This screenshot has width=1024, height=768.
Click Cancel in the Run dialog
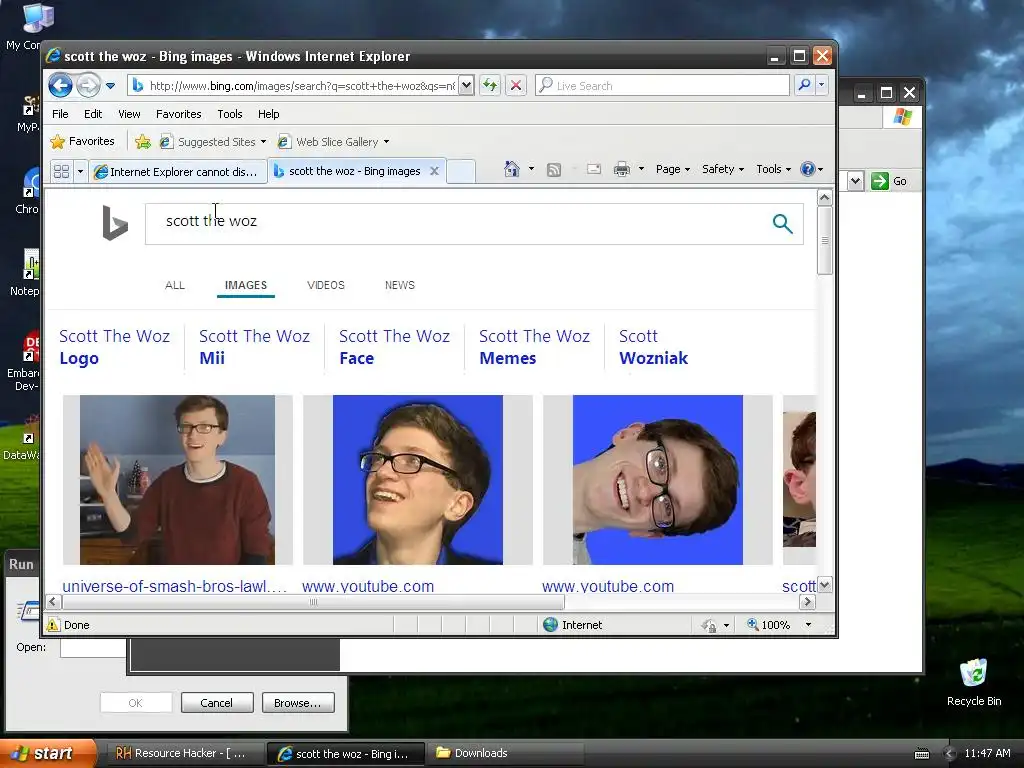pyautogui.click(x=216, y=703)
